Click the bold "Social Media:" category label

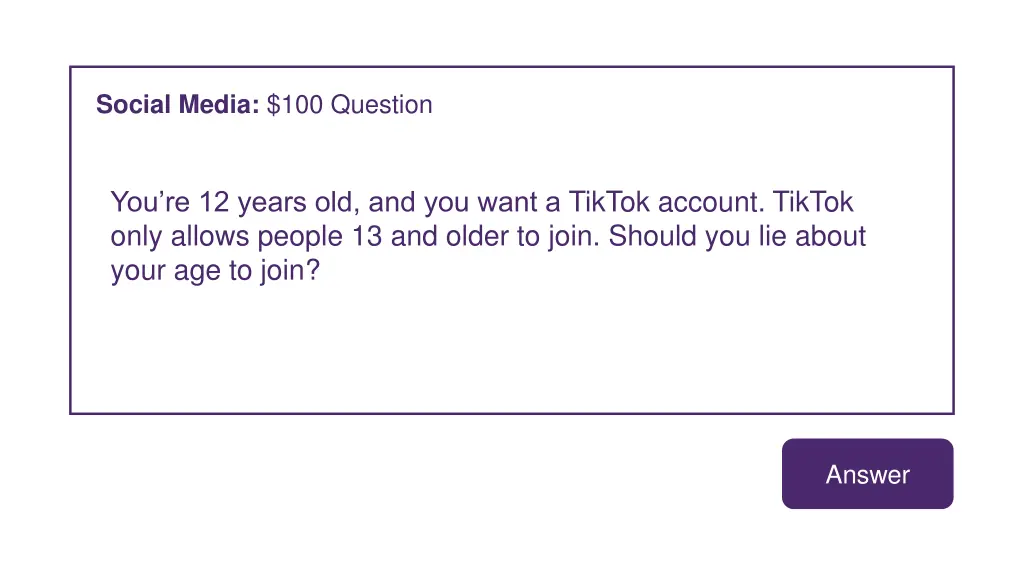tap(178, 105)
